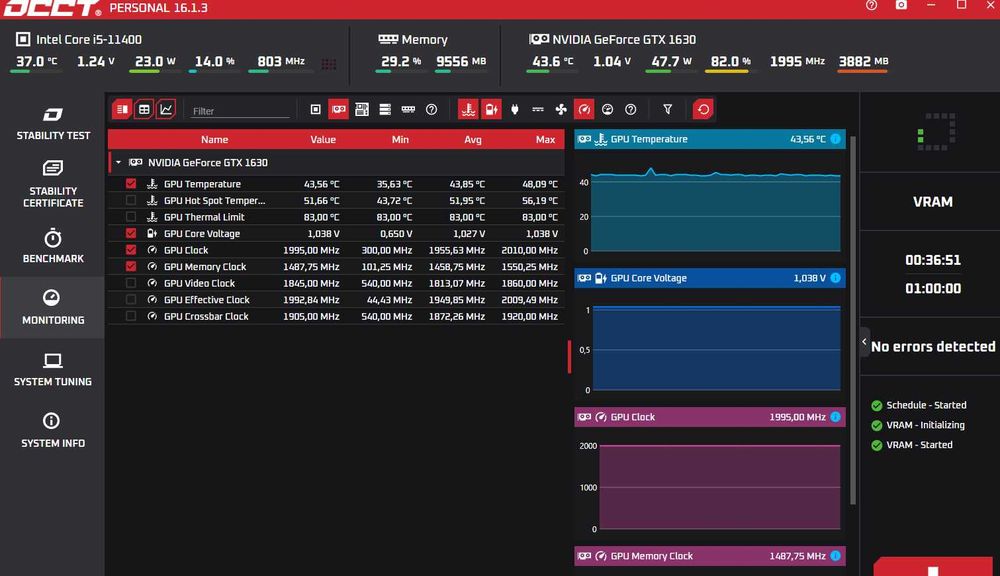The height and width of the screenshot is (576, 1000).
Task: Check the GPU Thermal Limit checkbox
Action: [131, 217]
